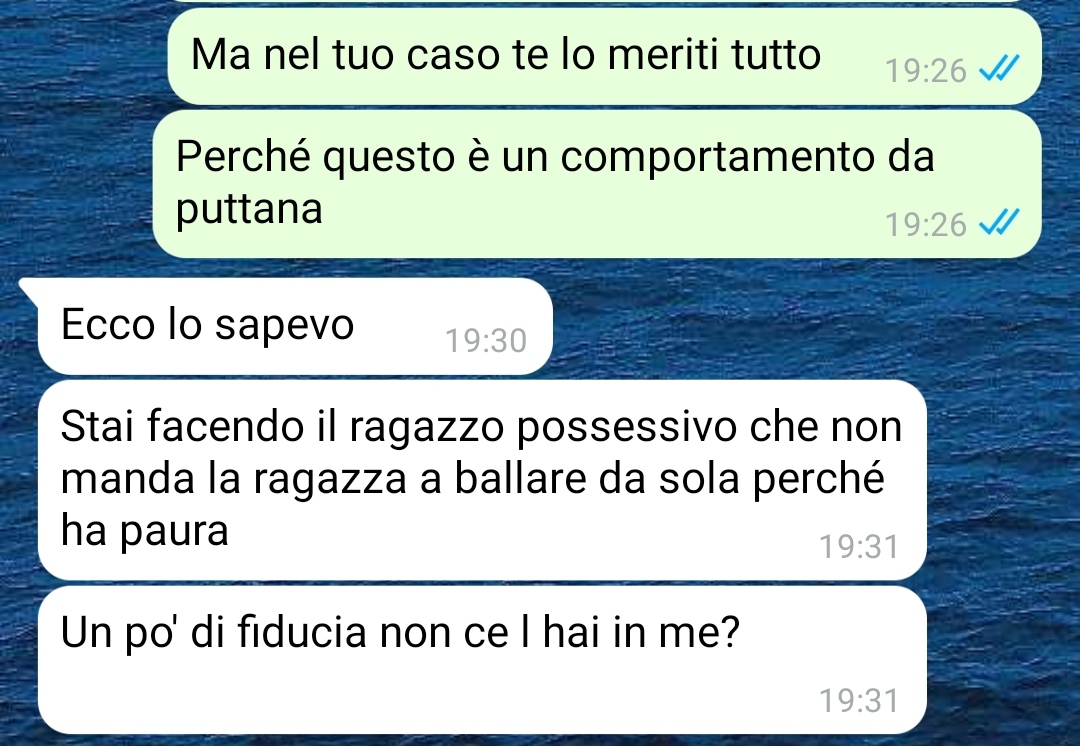Click the bubble tail of 'Ecco lo sapevo'
1080x746 pixels.
tap(29, 289)
